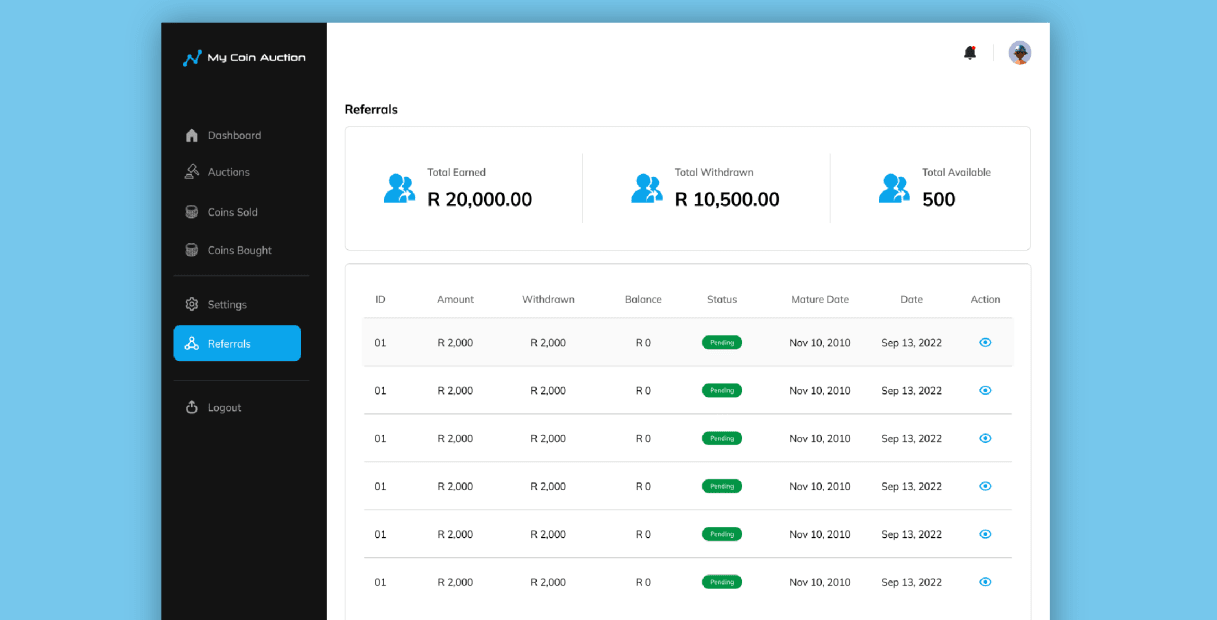
Task: Click the Balance column header
Action: [643, 299]
